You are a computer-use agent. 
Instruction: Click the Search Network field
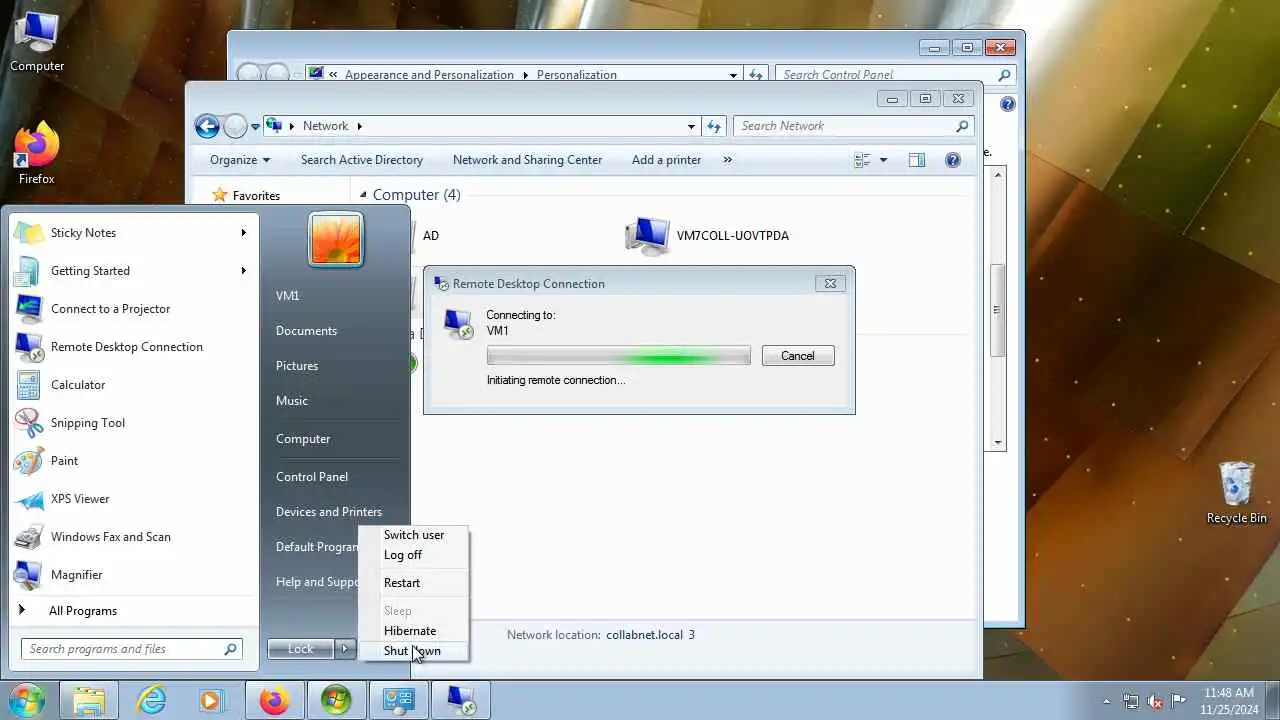pos(853,126)
